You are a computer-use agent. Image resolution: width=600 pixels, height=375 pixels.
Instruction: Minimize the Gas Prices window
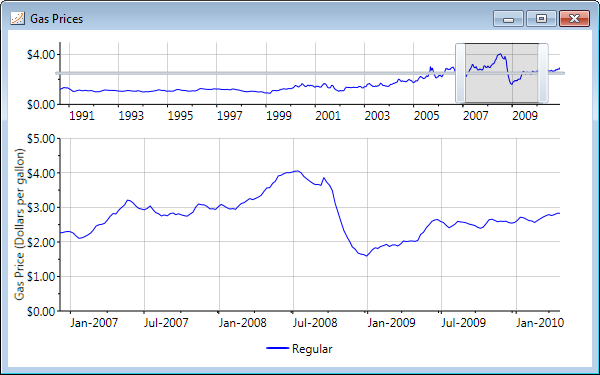point(508,19)
